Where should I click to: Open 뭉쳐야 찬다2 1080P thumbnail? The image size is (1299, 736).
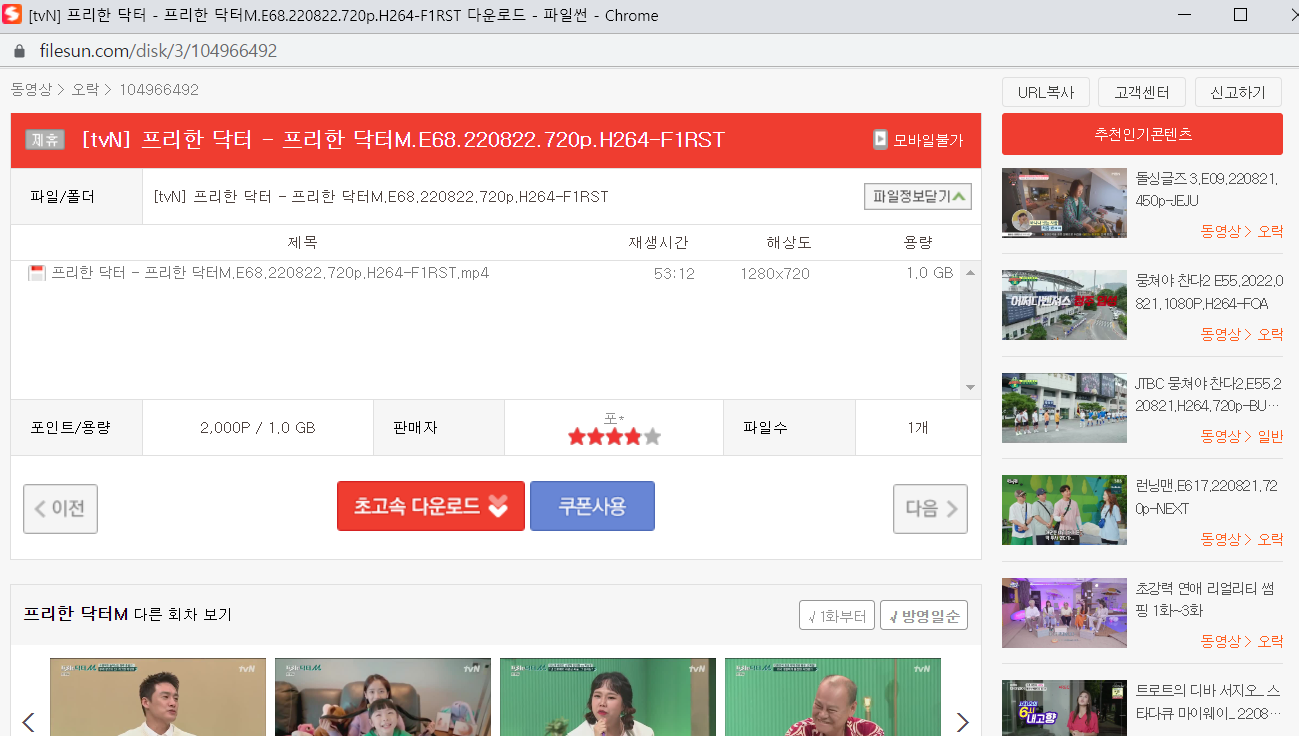pyautogui.click(x=1064, y=305)
